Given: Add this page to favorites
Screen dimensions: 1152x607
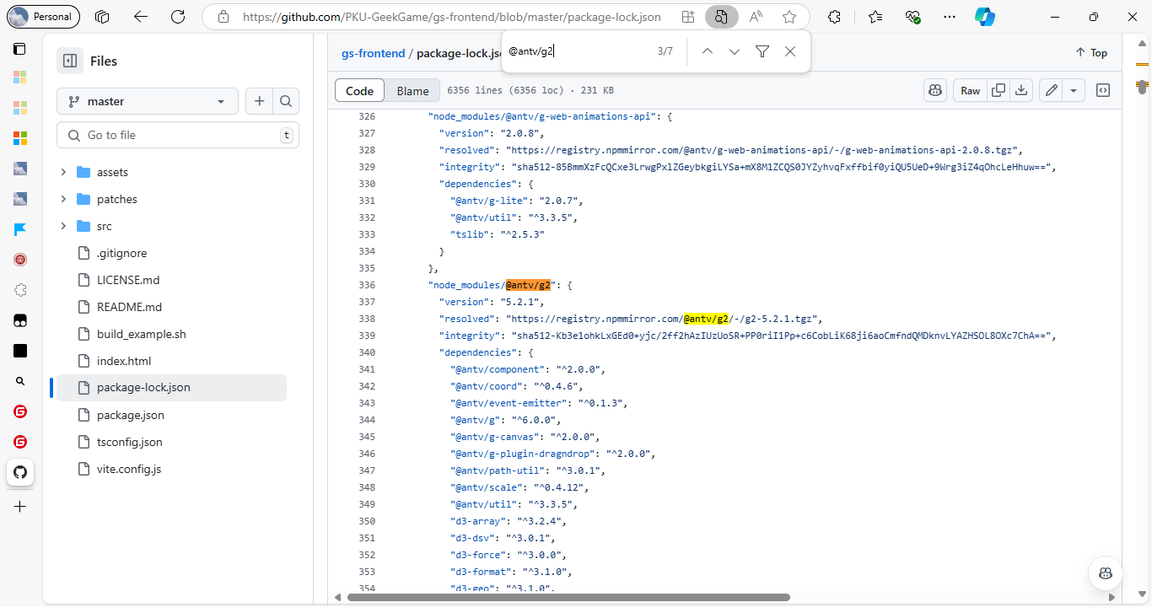Looking at the screenshot, I should (789, 16).
